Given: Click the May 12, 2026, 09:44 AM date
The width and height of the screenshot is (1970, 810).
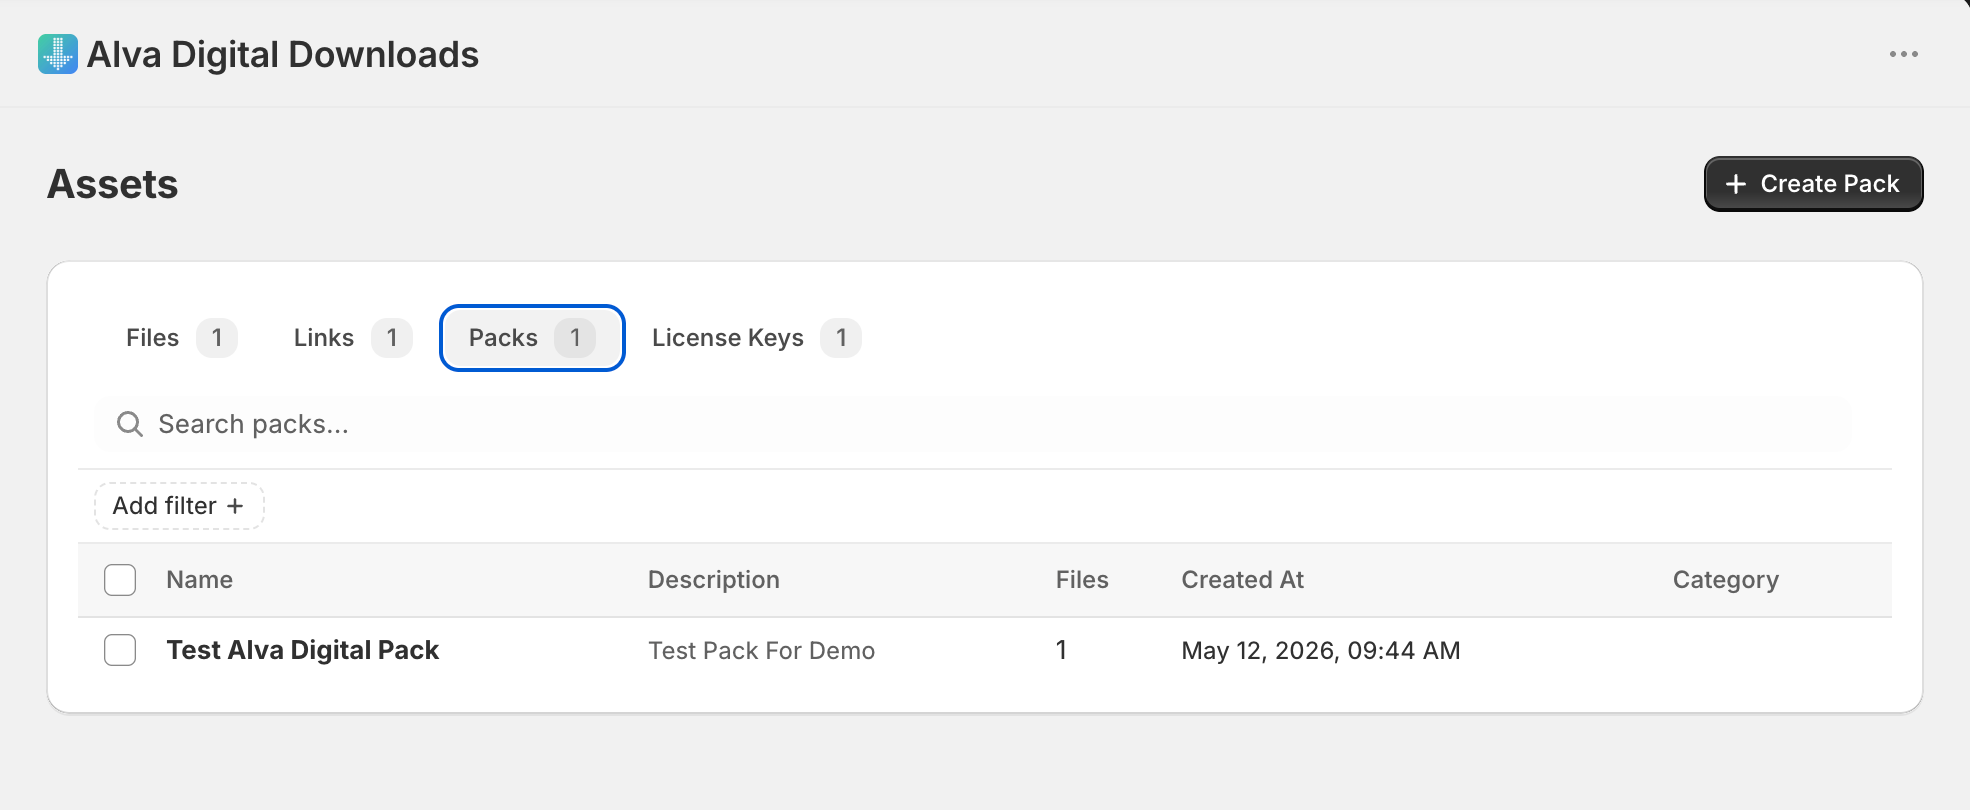Looking at the screenshot, I should pyautogui.click(x=1321, y=651).
